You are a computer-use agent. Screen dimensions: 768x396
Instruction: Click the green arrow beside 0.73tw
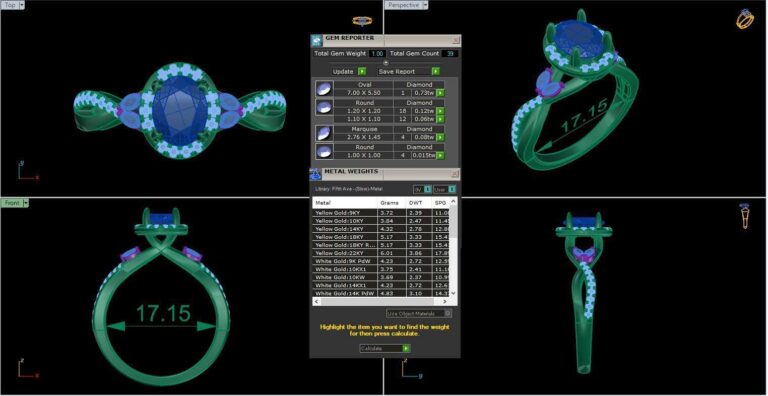tap(440, 93)
